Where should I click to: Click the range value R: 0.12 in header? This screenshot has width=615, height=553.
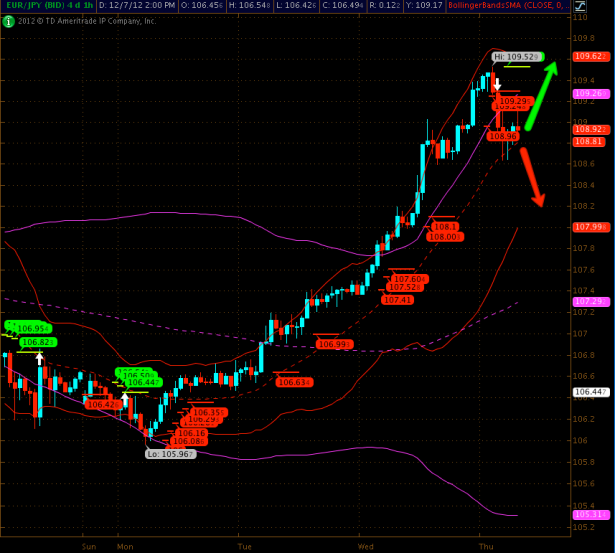(386, 5)
